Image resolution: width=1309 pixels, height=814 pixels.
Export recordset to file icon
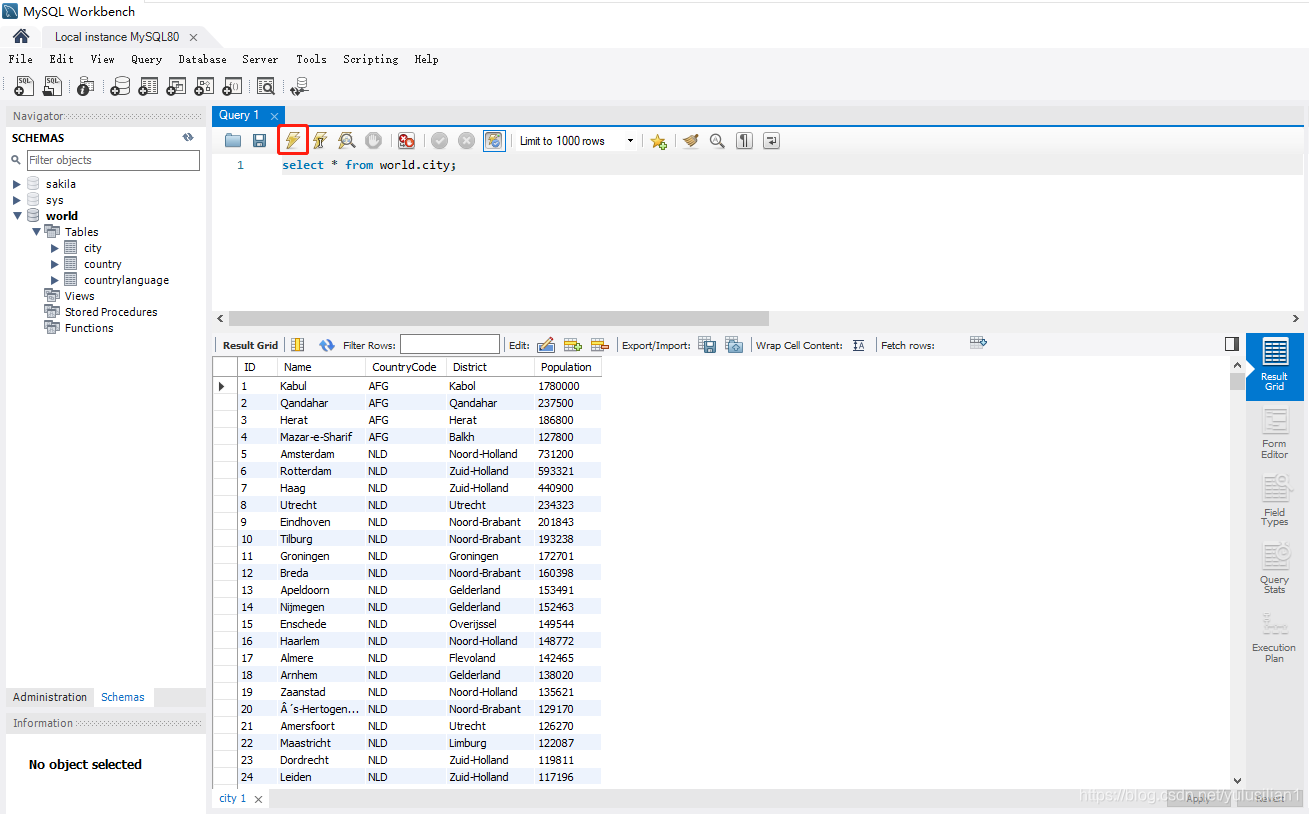click(x=707, y=345)
